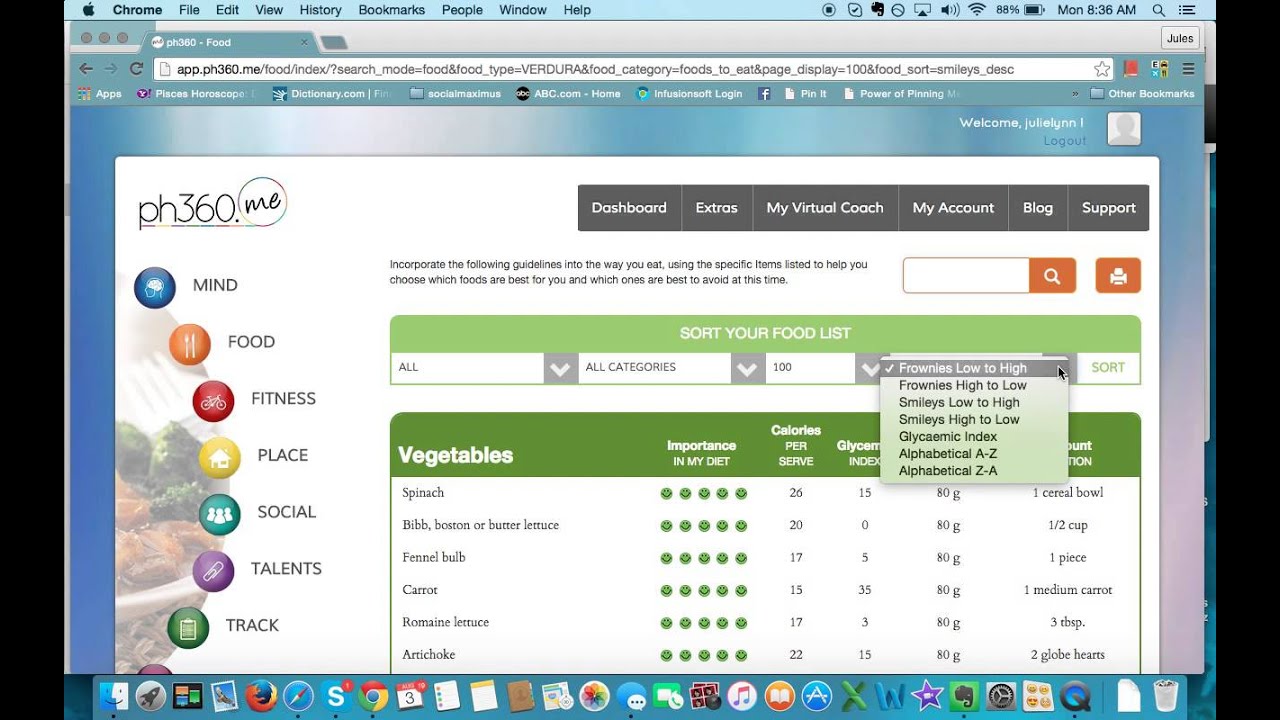The height and width of the screenshot is (720, 1280).
Task: Open the My Account tab
Action: click(x=953, y=208)
